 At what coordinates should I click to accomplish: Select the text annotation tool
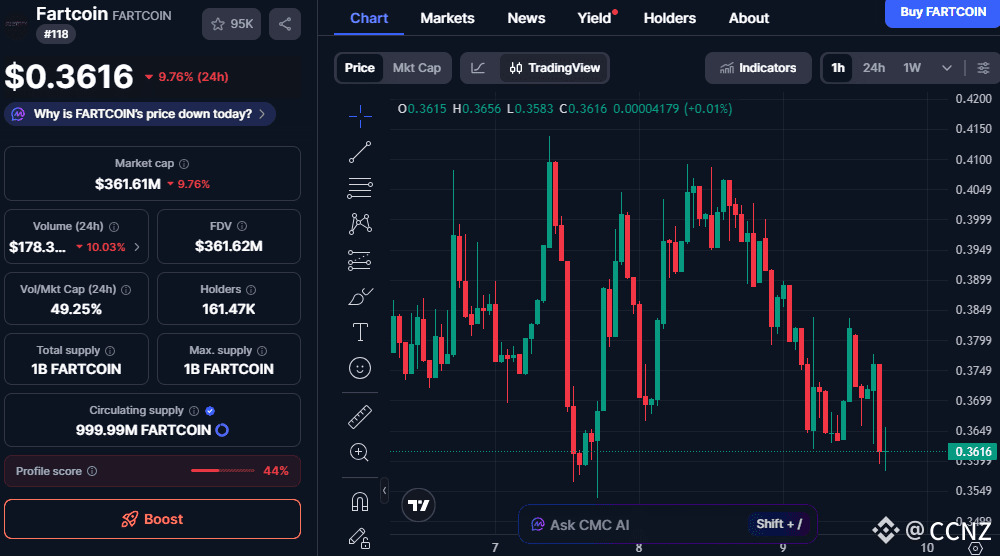(360, 332)
